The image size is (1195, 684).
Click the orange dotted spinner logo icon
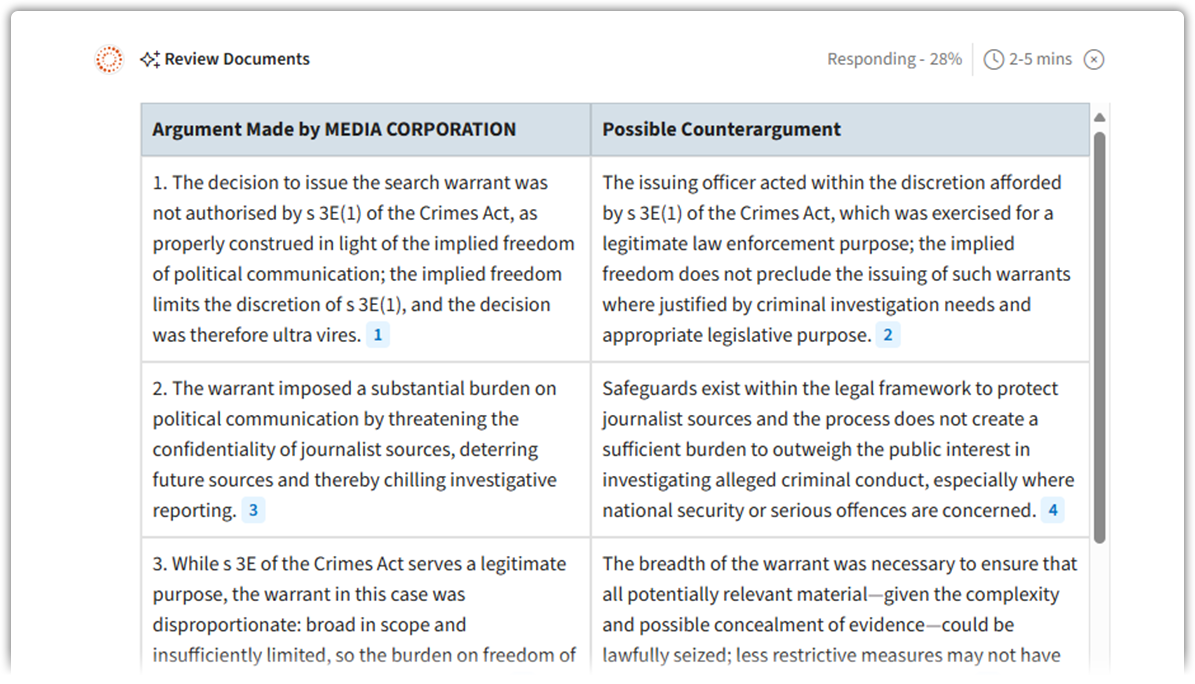tap(107, 58)
